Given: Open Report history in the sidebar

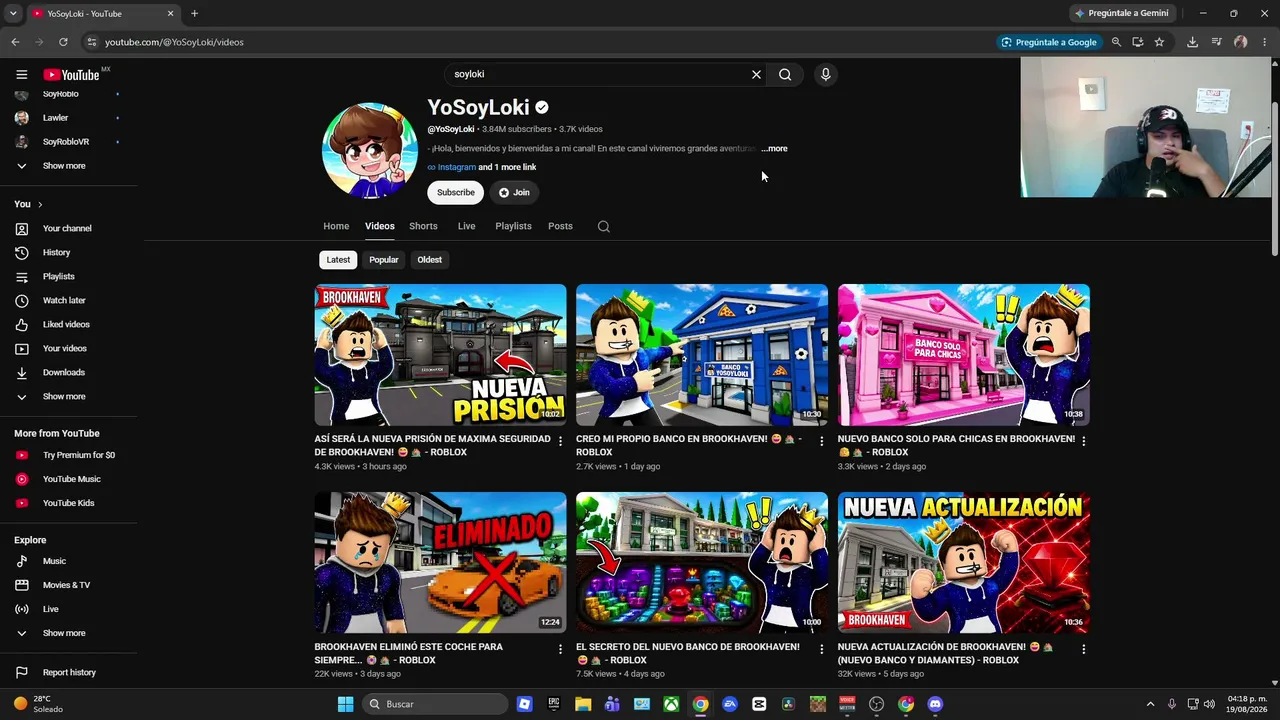Looking at the screenshot, I should 69,672.
